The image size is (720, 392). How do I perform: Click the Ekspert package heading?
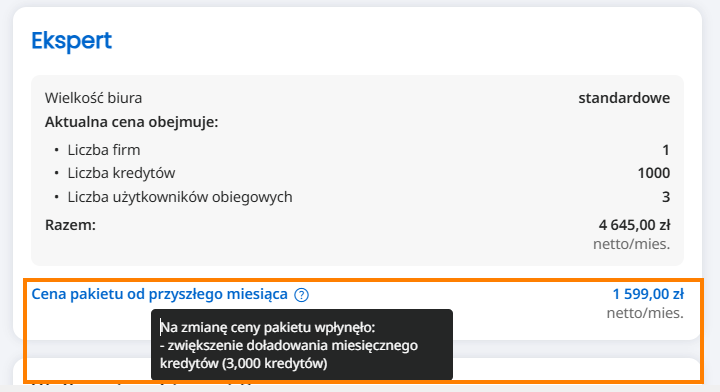[71, 41]
